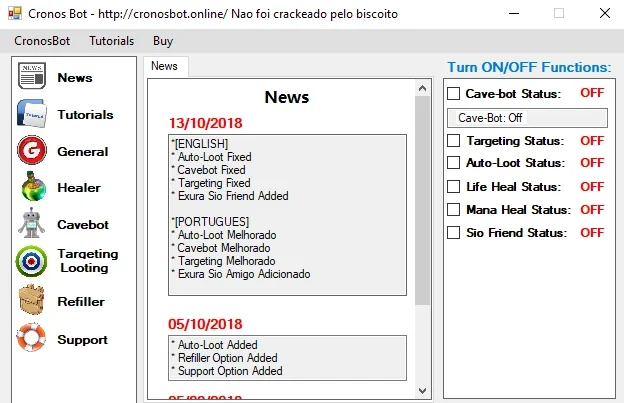
Task: Toggle the Sio Friend Status checkbox
Action: pyautogui.click(x=453, y=232)
